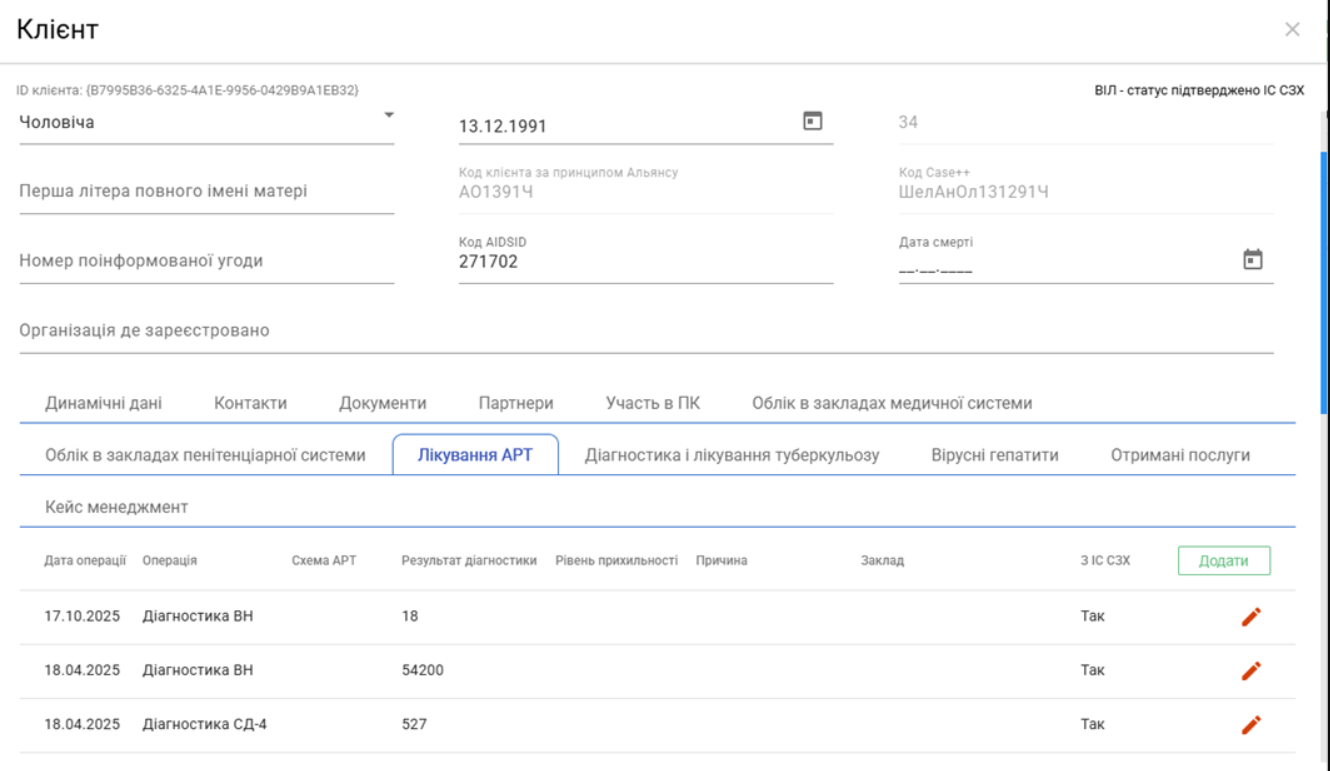The image size is (1330, 771).
Task: Click the Перша літера повного імені матері field
Action: (207, 191)
